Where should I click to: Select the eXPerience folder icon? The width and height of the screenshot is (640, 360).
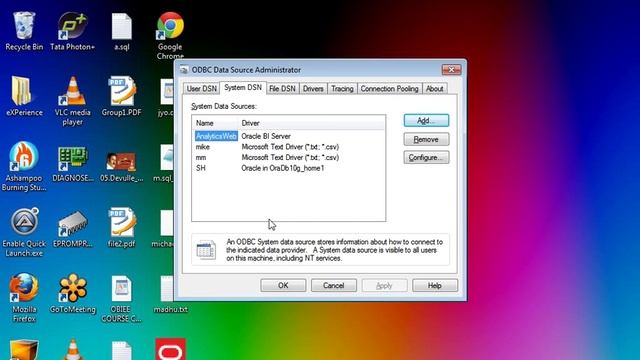tap(24, 96)
